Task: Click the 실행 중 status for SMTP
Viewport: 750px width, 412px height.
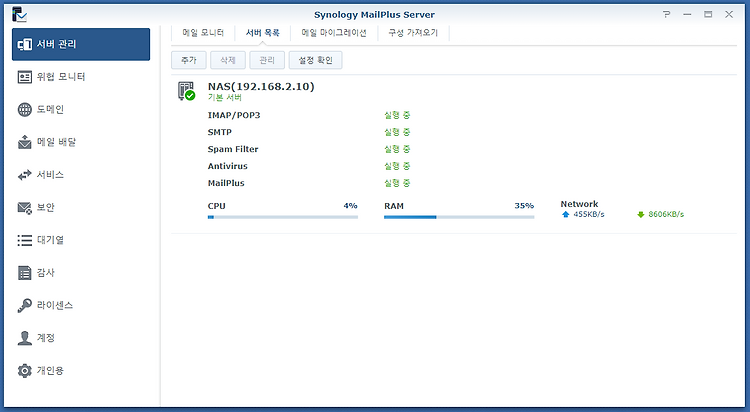Action: click(x=397, y=132)
